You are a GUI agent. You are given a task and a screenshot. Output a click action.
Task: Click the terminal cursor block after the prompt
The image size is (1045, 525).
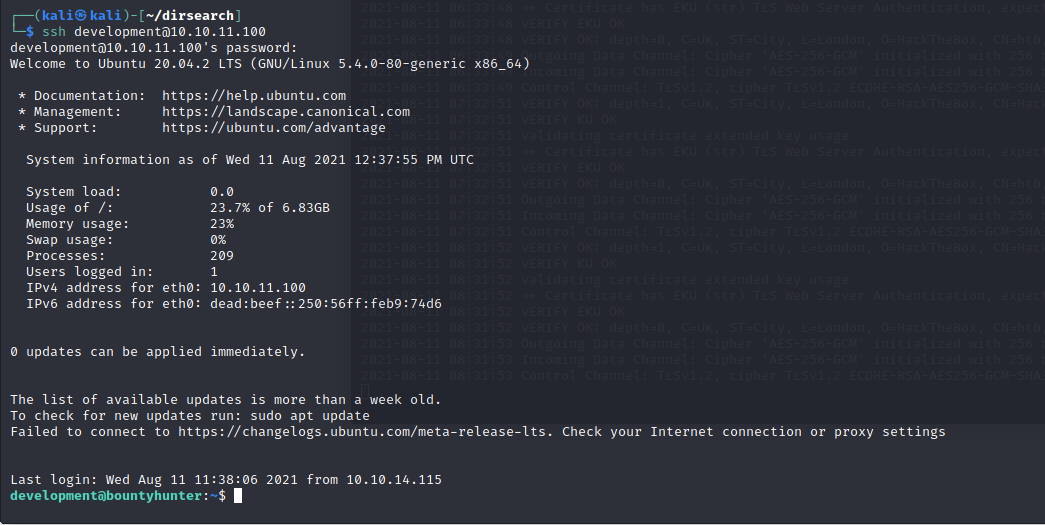[x=238, y=496]
